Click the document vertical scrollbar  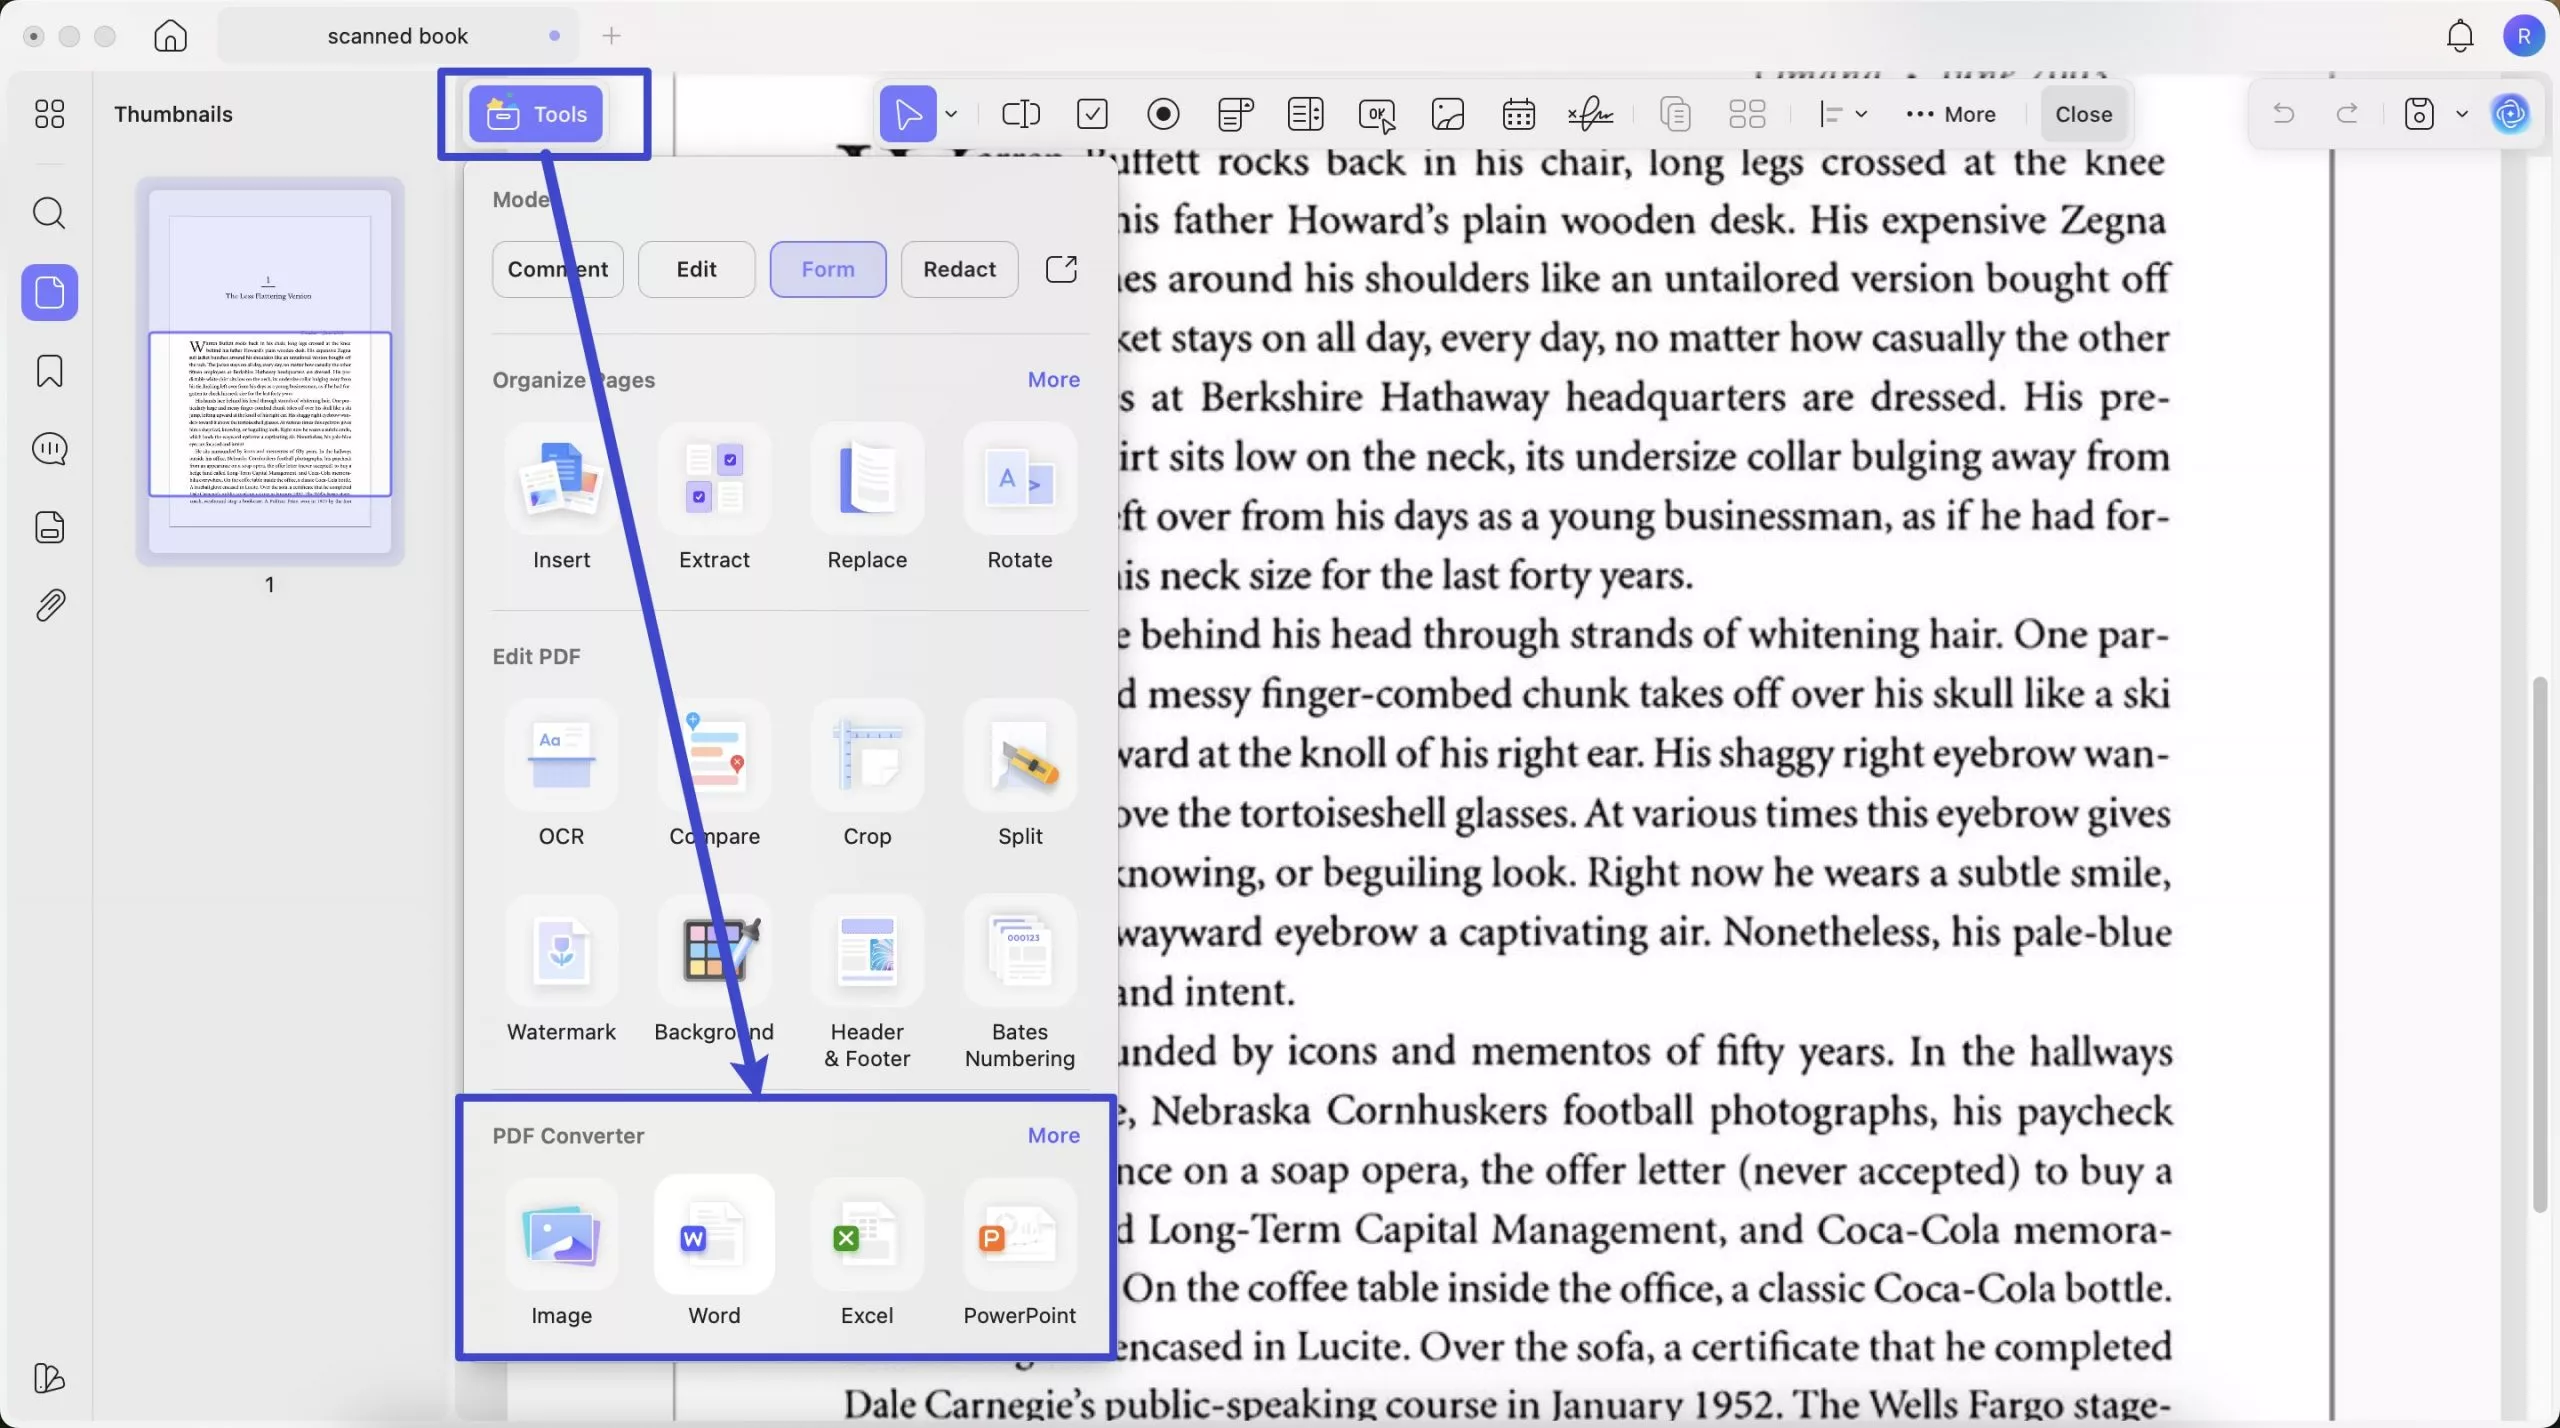pos(2539,945)
